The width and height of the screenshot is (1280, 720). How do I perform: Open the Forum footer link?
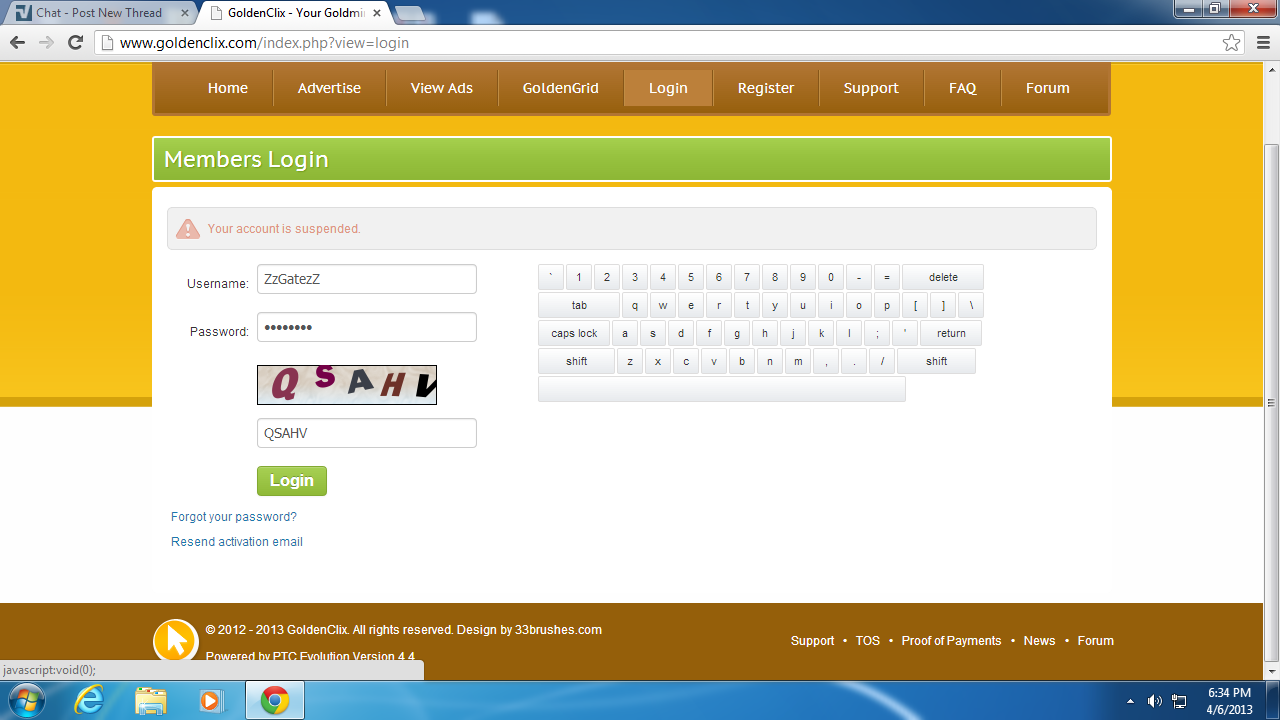pos(1096,641)
